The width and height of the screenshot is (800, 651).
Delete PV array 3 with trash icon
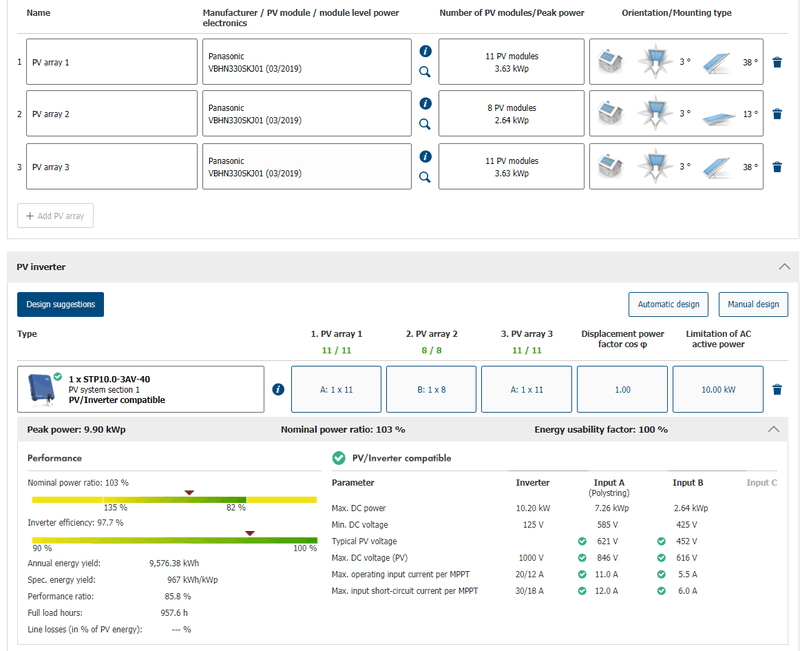pos(777,167)
